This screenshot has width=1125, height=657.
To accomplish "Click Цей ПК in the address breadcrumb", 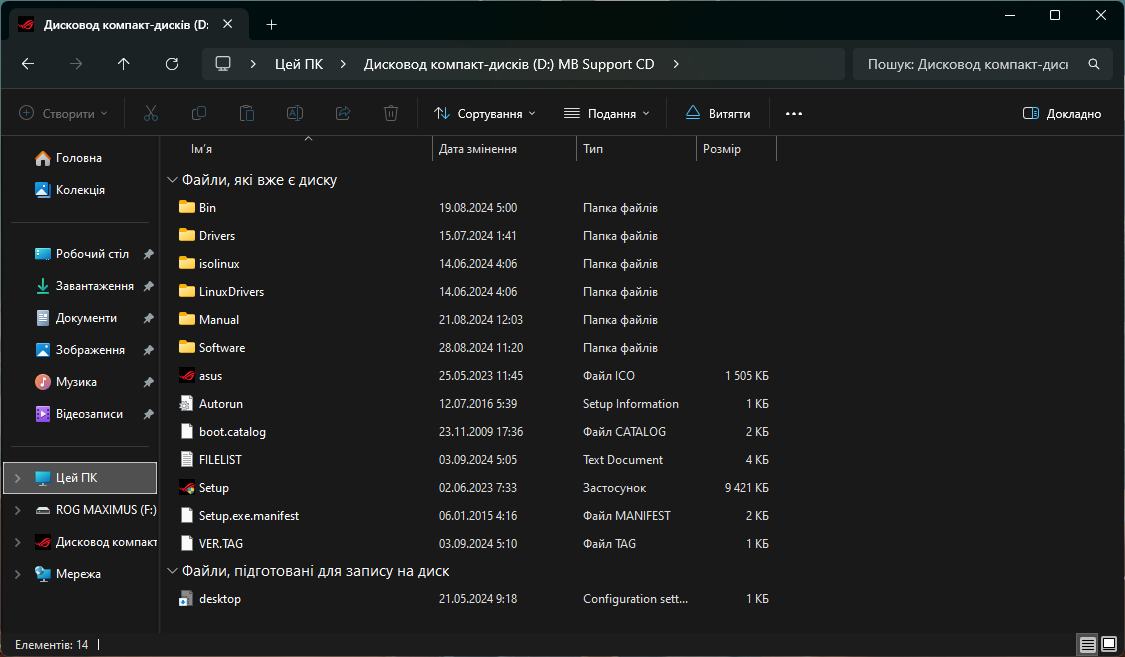I will tap(299, 64).
